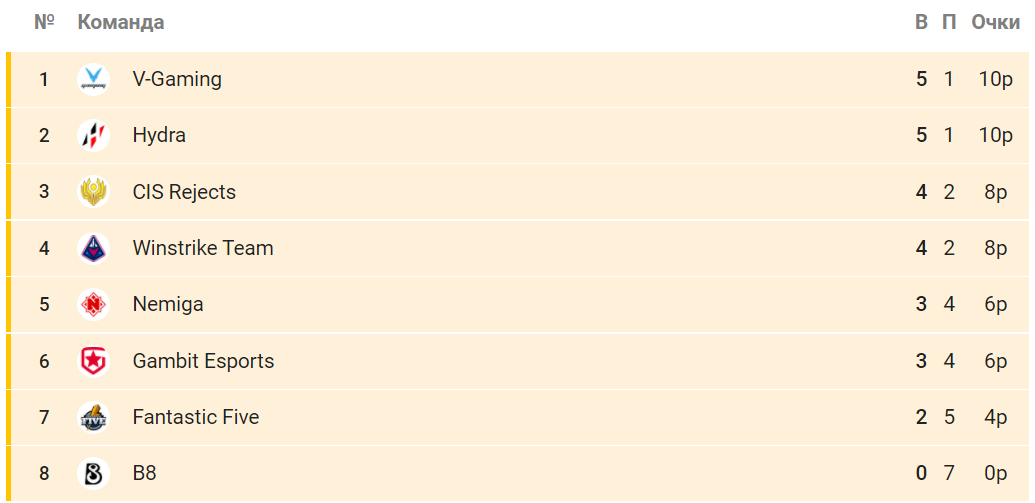The width and height of the screenshot is (1035, 503).
Task: Open Winstrike Team page link
Action: (203, 249)
